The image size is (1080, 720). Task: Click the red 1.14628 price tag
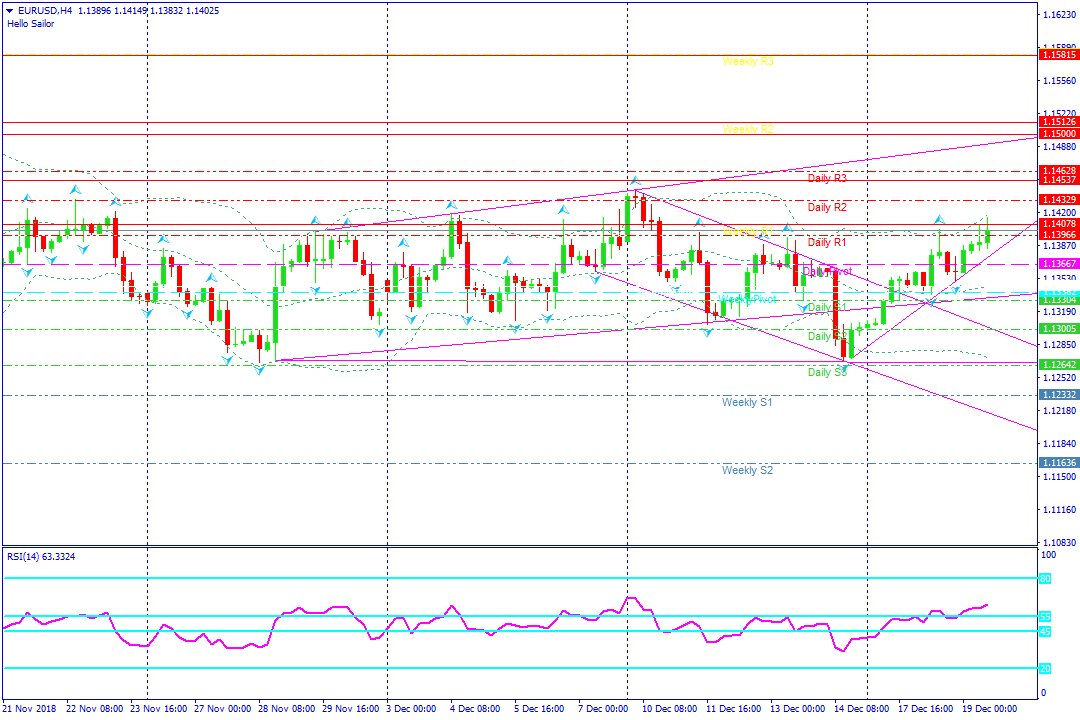click(x=1059, y=170)
